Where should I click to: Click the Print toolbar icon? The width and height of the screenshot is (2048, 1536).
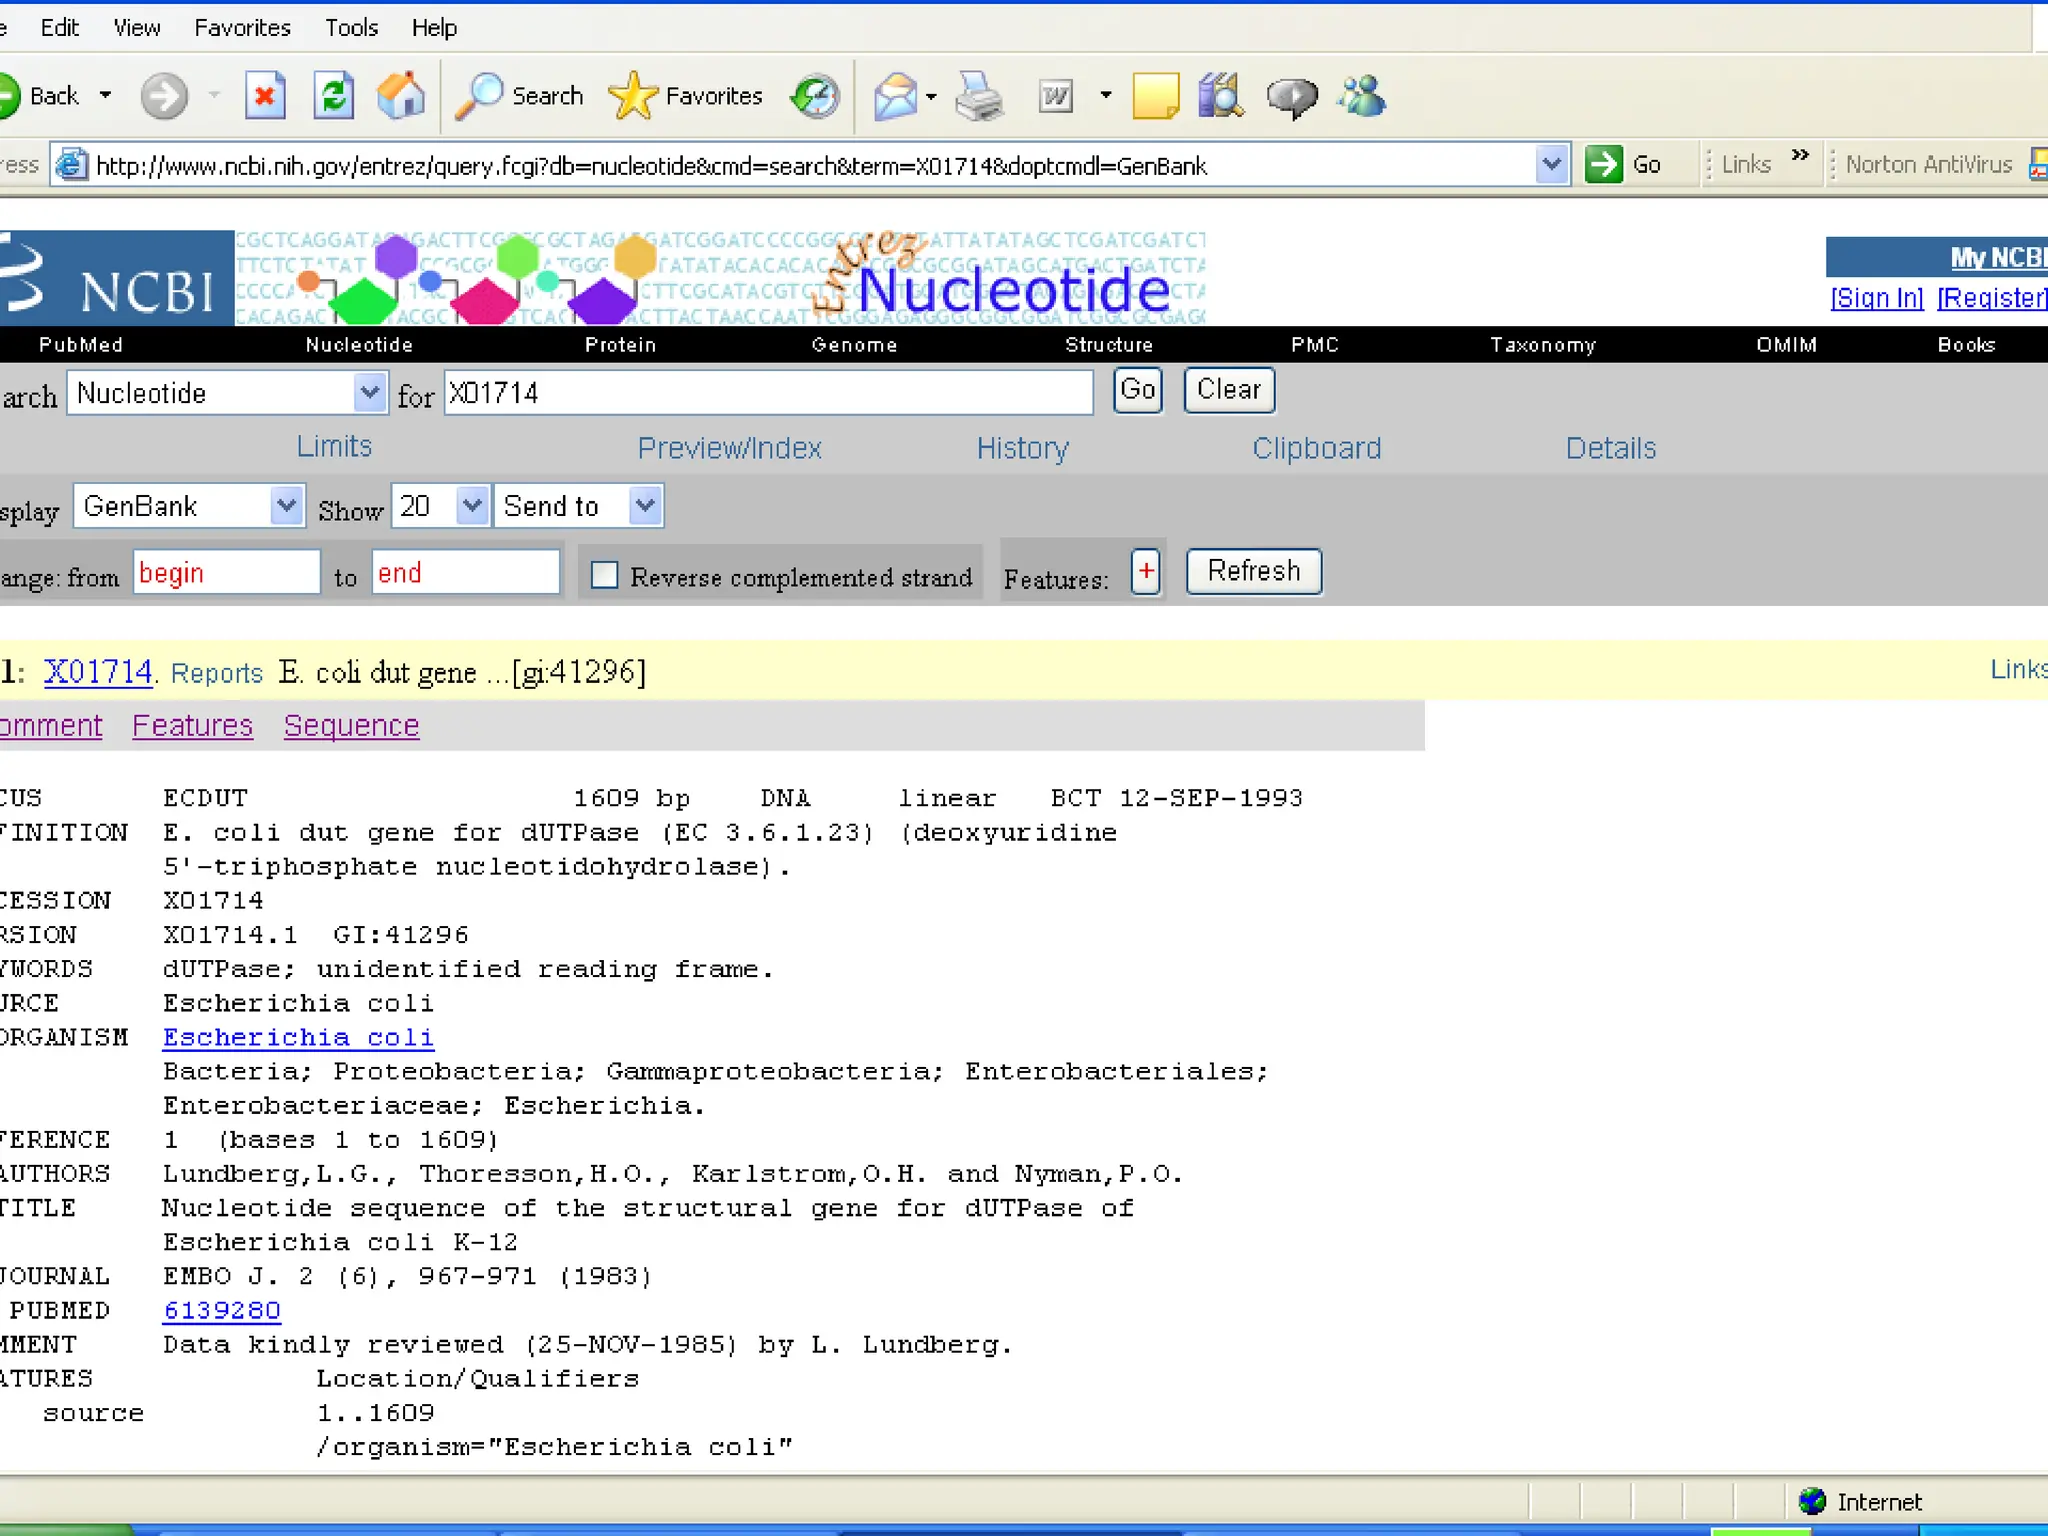point(979,97)
